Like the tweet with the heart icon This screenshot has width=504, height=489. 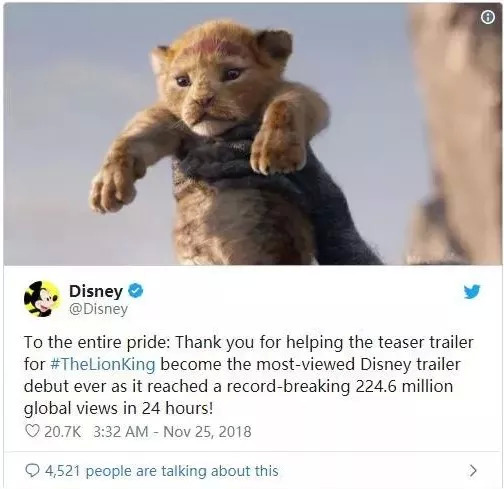click(x=32, y=431)
